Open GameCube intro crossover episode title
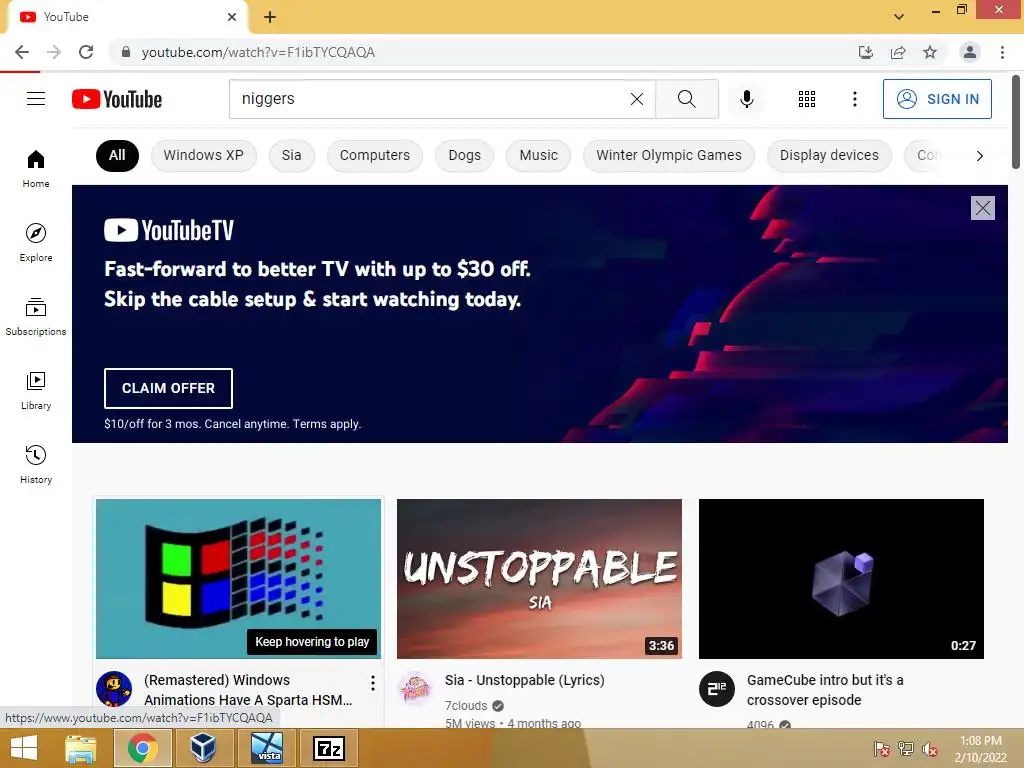Viewport: 1024px width, 768px height. click(825, 690)
